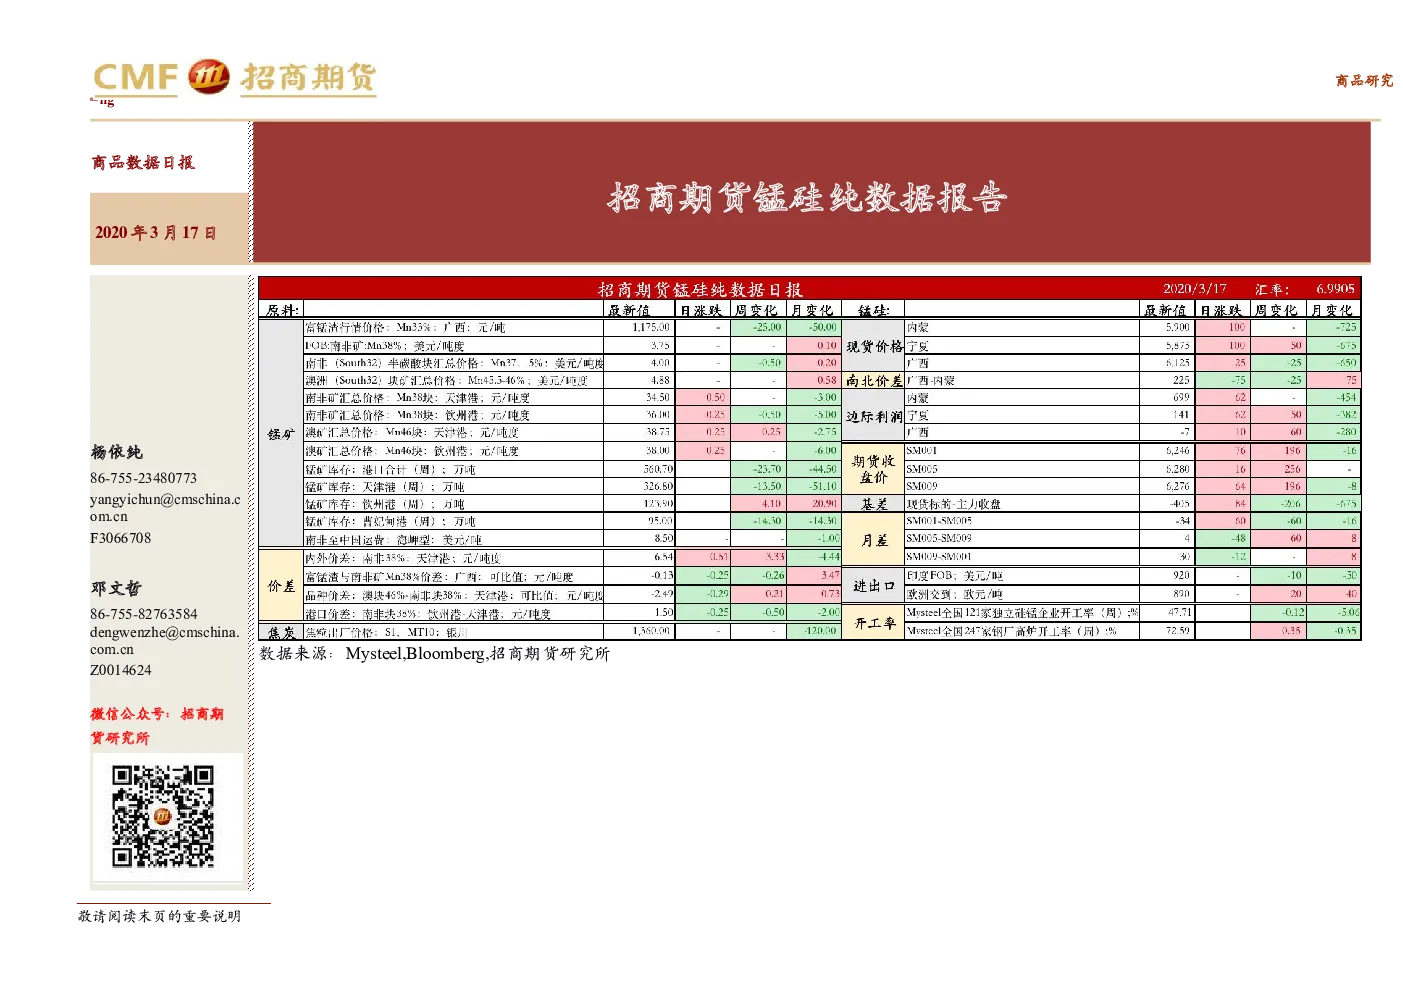
Task: Click the 商品数据日报 sidebar heading
Action: click(x=143, y=162)
